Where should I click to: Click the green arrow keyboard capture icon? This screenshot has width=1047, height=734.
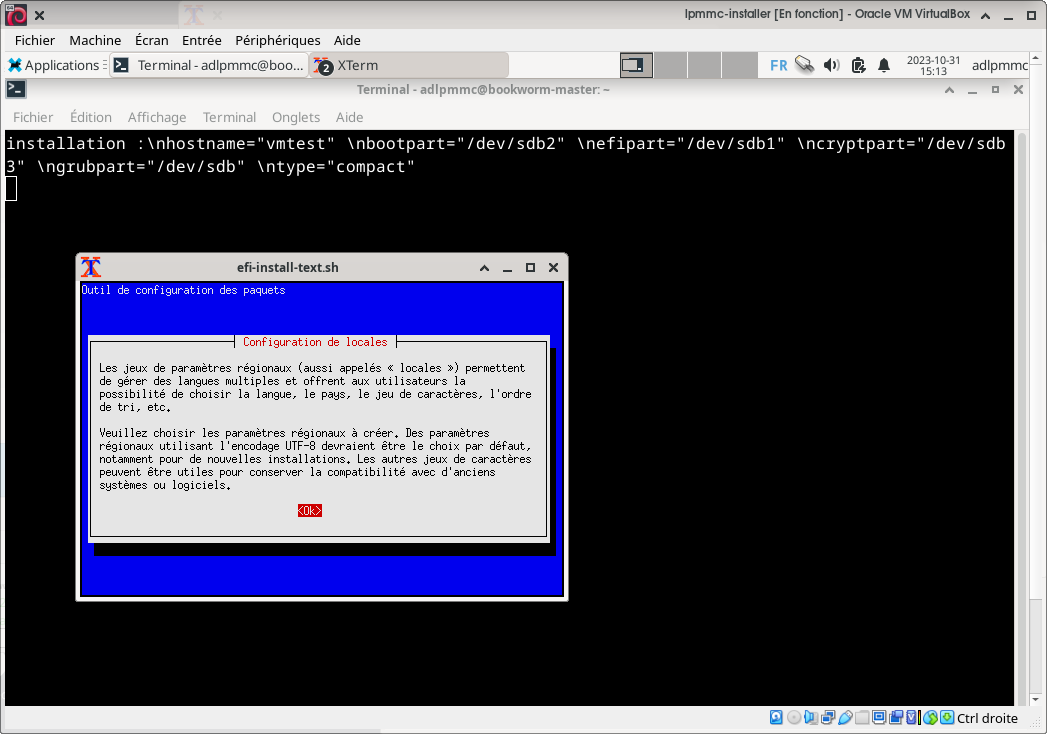click(947, 718)
